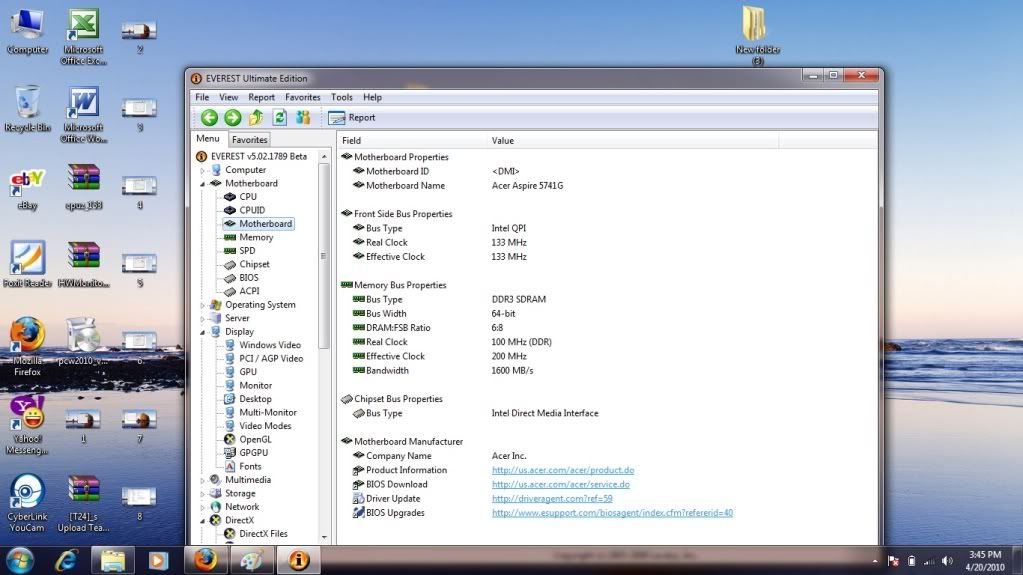Open the File menu
The height and width of the screenshot is (575, 1023).
coord(202,97)
